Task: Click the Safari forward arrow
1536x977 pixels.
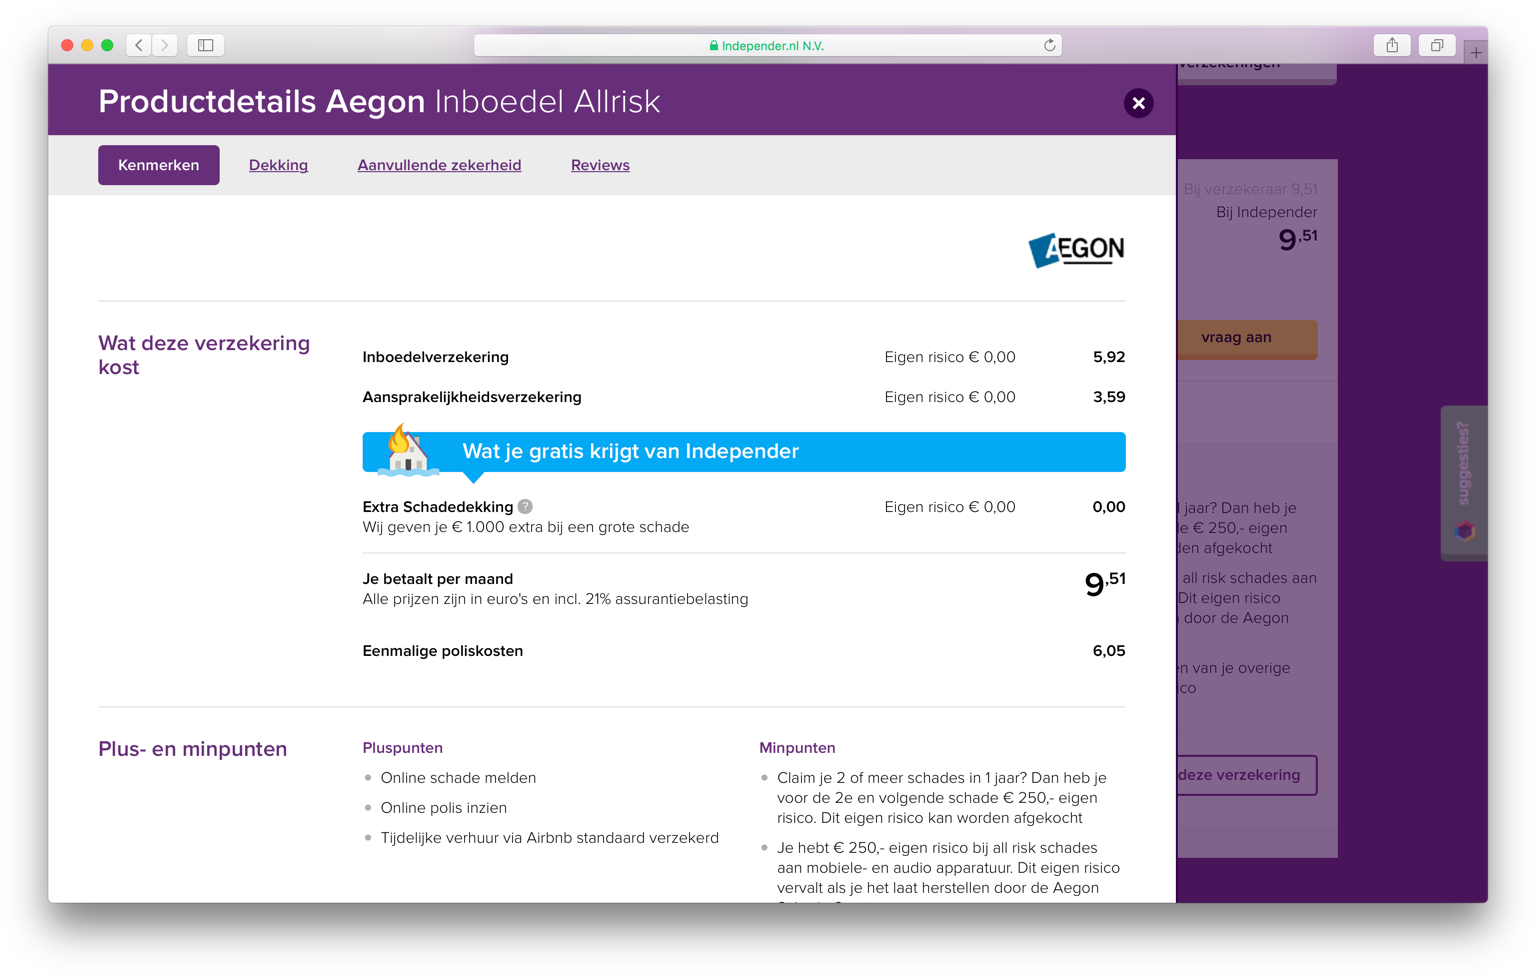Action: (165, 45)
